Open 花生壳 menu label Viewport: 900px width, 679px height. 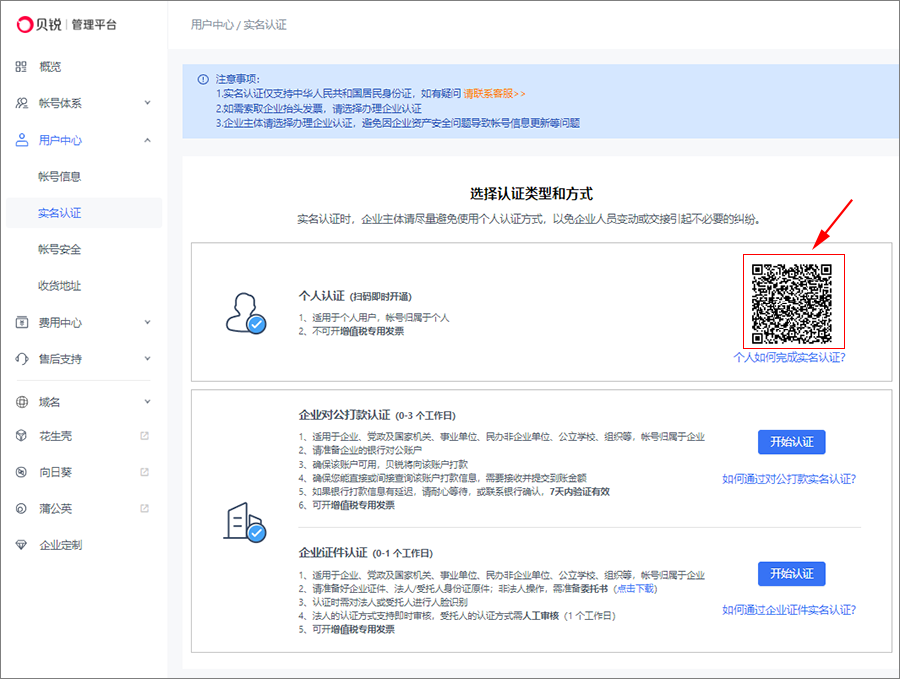(x=55, y=436)
